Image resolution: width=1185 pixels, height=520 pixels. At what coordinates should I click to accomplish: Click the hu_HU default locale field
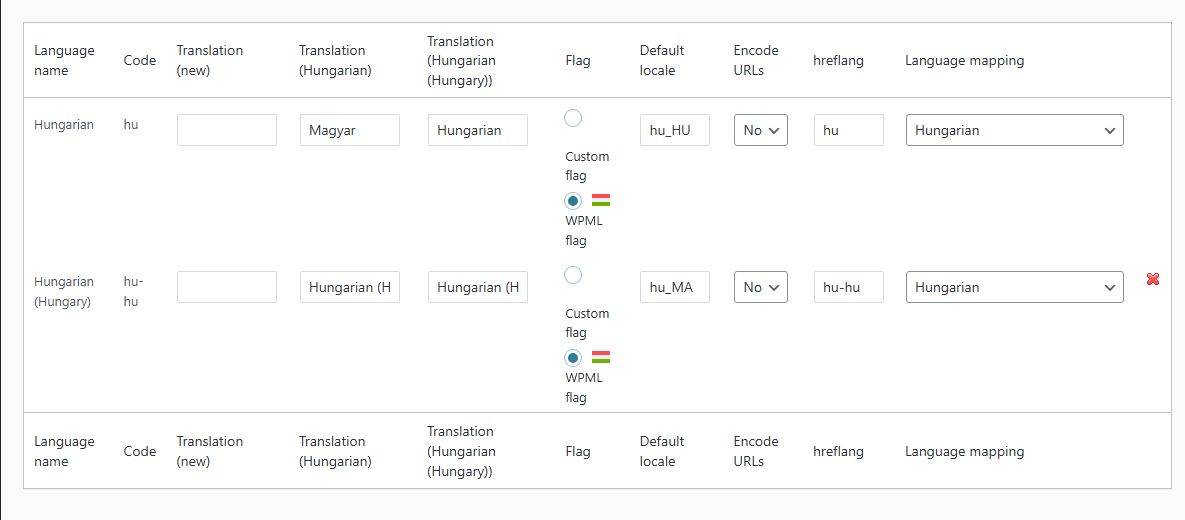675,130
